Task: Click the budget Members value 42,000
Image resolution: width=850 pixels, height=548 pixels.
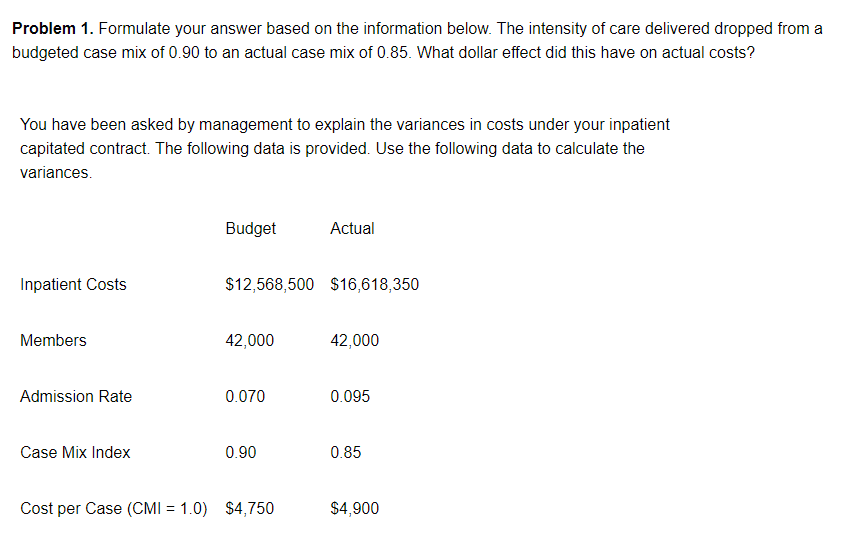Action: tap(249, 340)
